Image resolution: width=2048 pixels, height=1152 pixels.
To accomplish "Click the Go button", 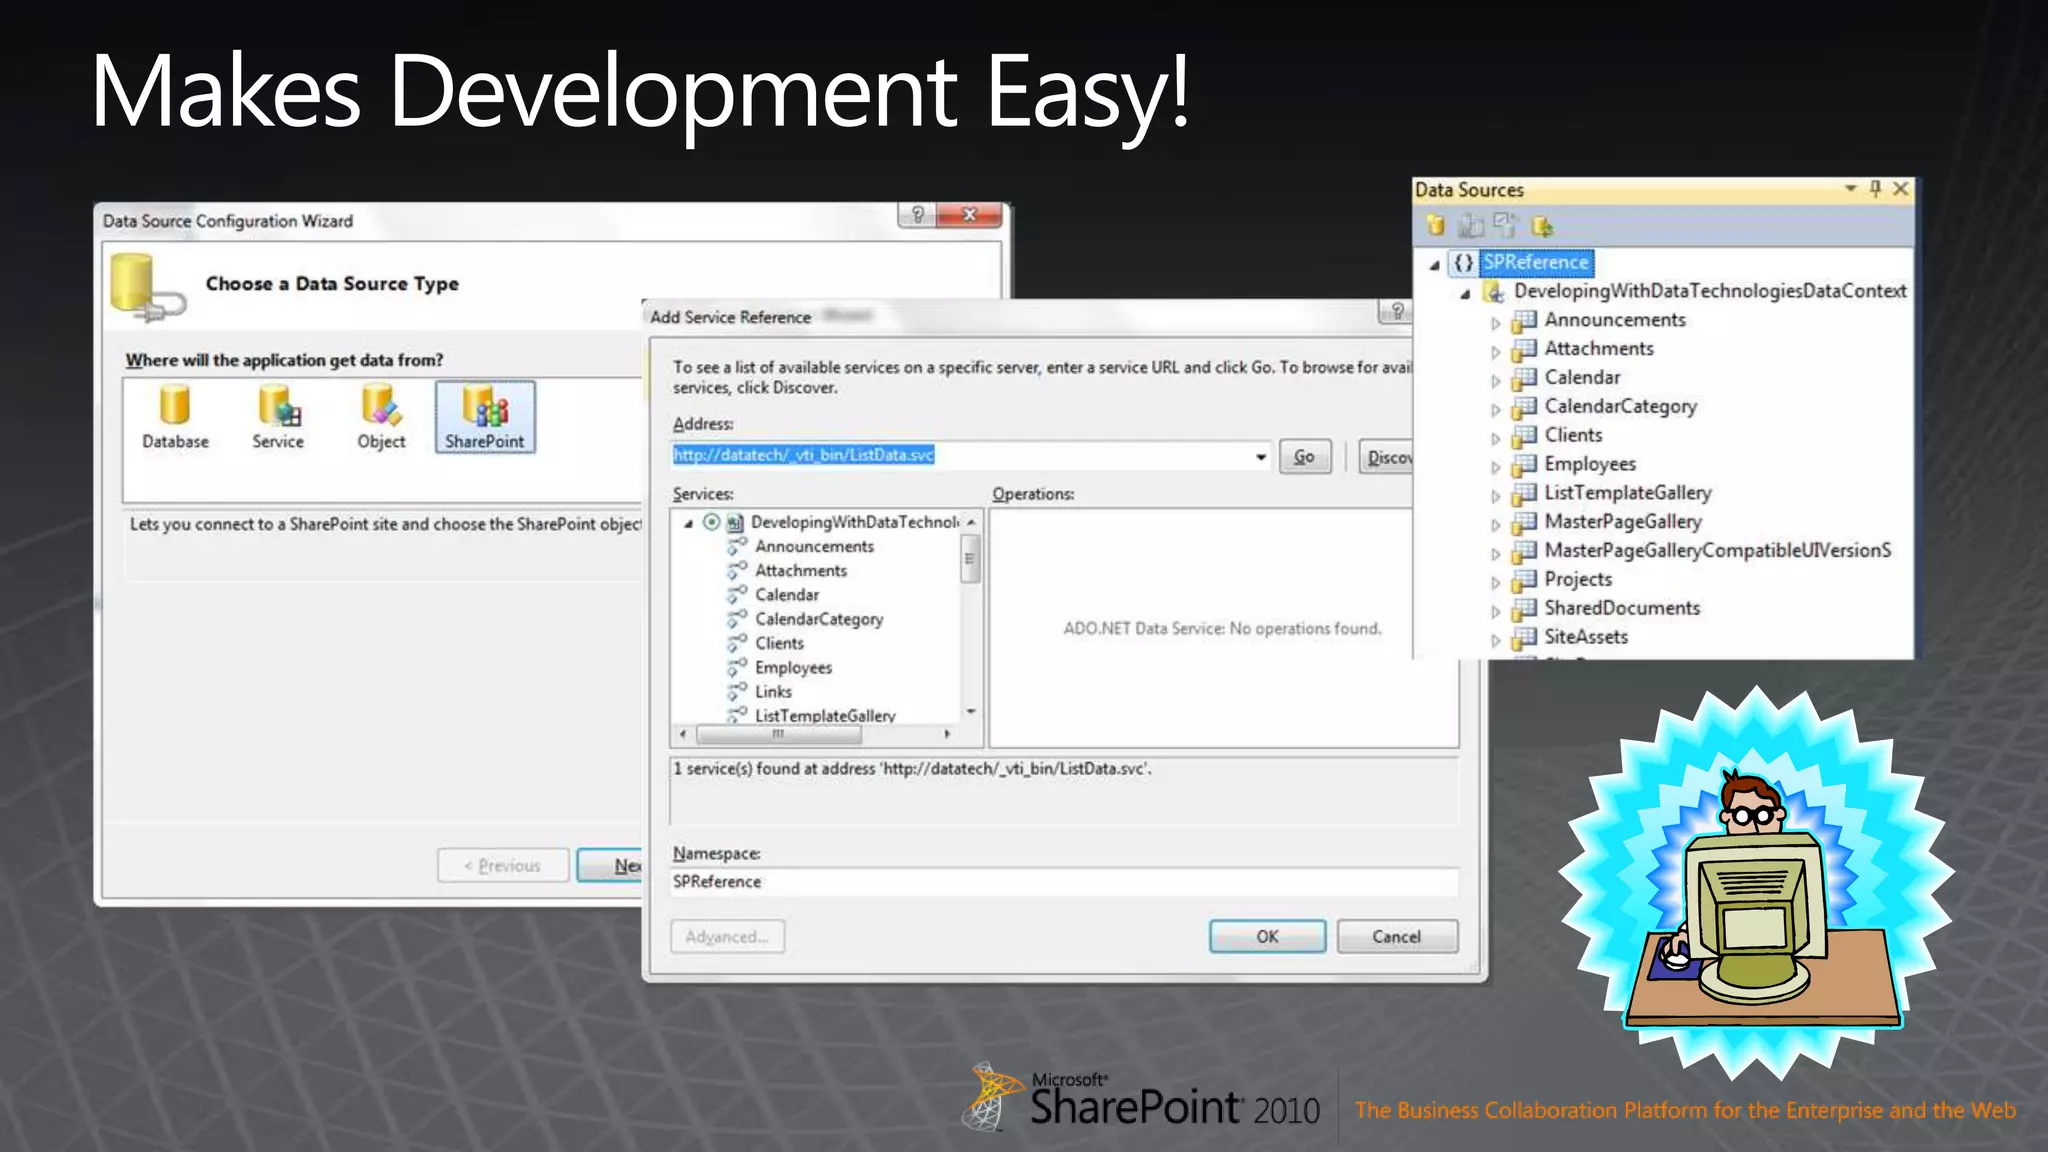I will coord(1305,457).
